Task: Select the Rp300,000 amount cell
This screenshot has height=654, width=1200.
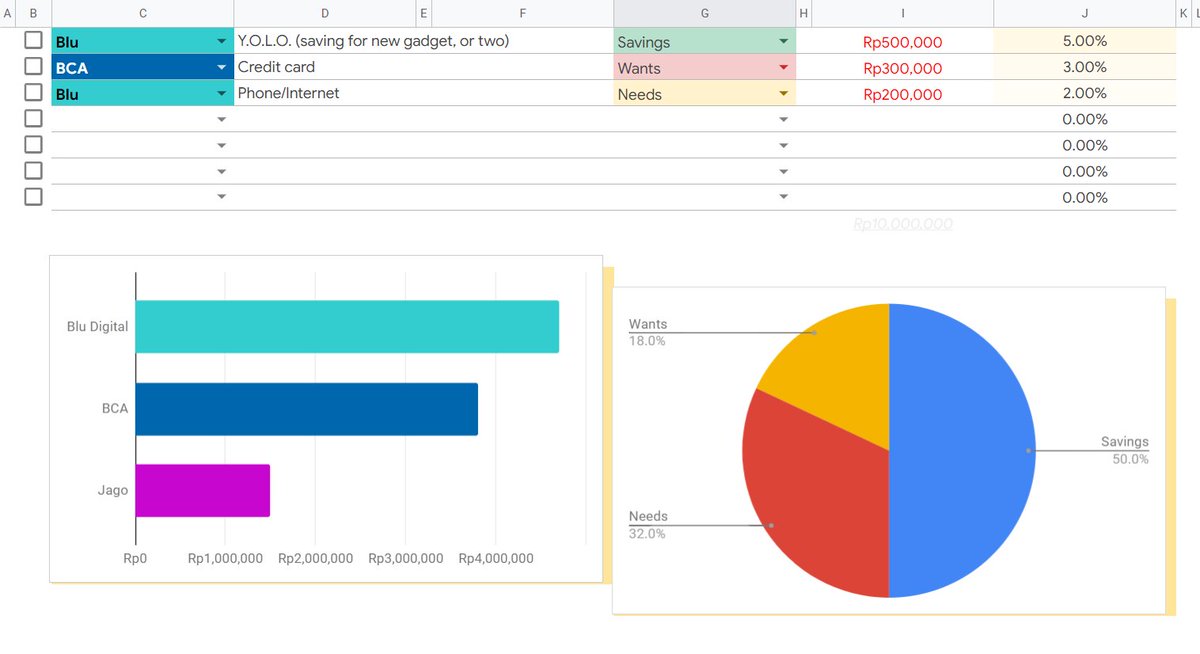Action: tap(903, 68)
